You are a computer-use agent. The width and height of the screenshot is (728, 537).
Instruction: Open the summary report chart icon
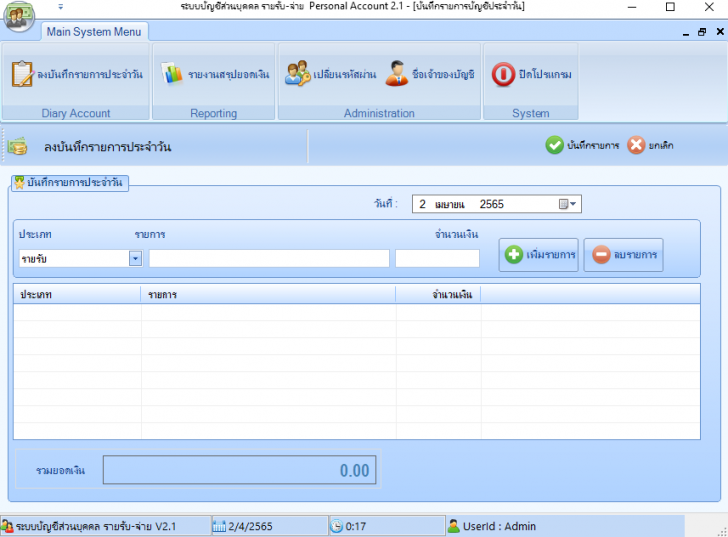[x=172, y=74]
